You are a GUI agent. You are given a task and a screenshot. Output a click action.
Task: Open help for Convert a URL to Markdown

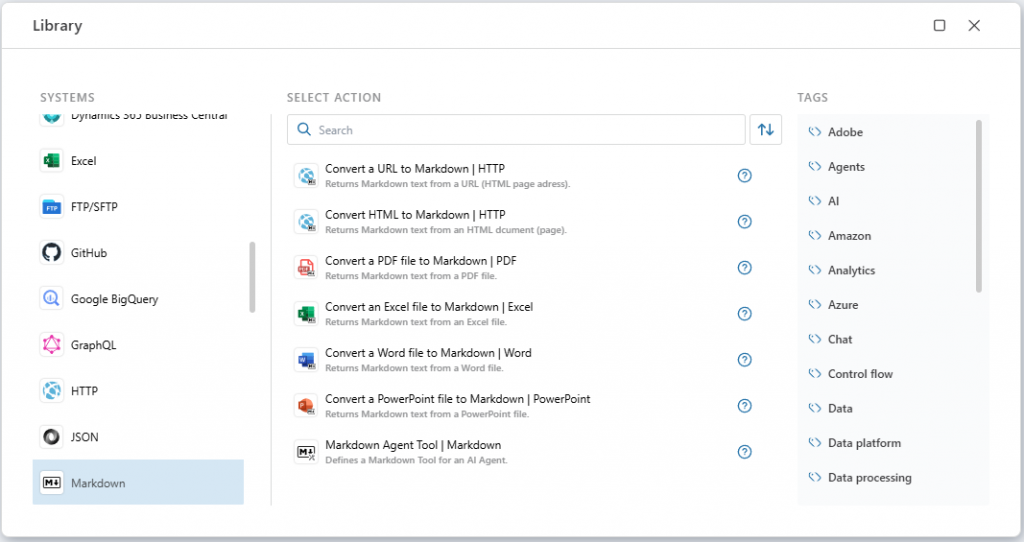click(x=744, y=176)
